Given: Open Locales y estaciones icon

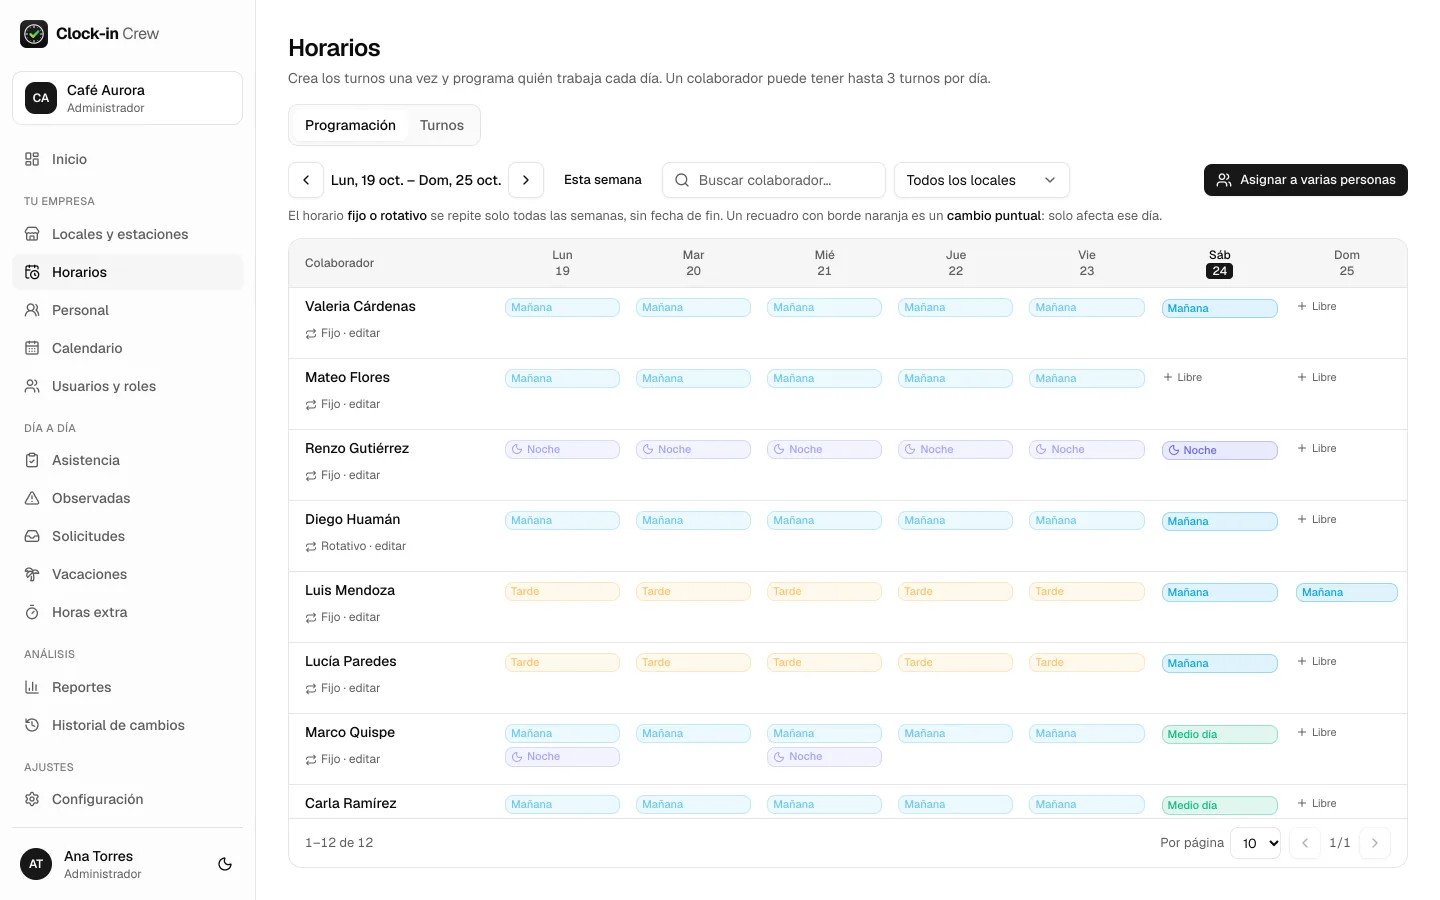Looking at the screenshot, I should [32, 234].
